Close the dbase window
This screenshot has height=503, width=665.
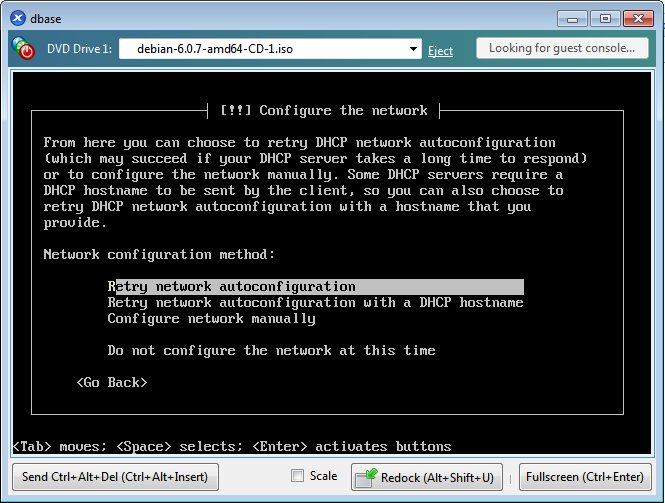638,19
